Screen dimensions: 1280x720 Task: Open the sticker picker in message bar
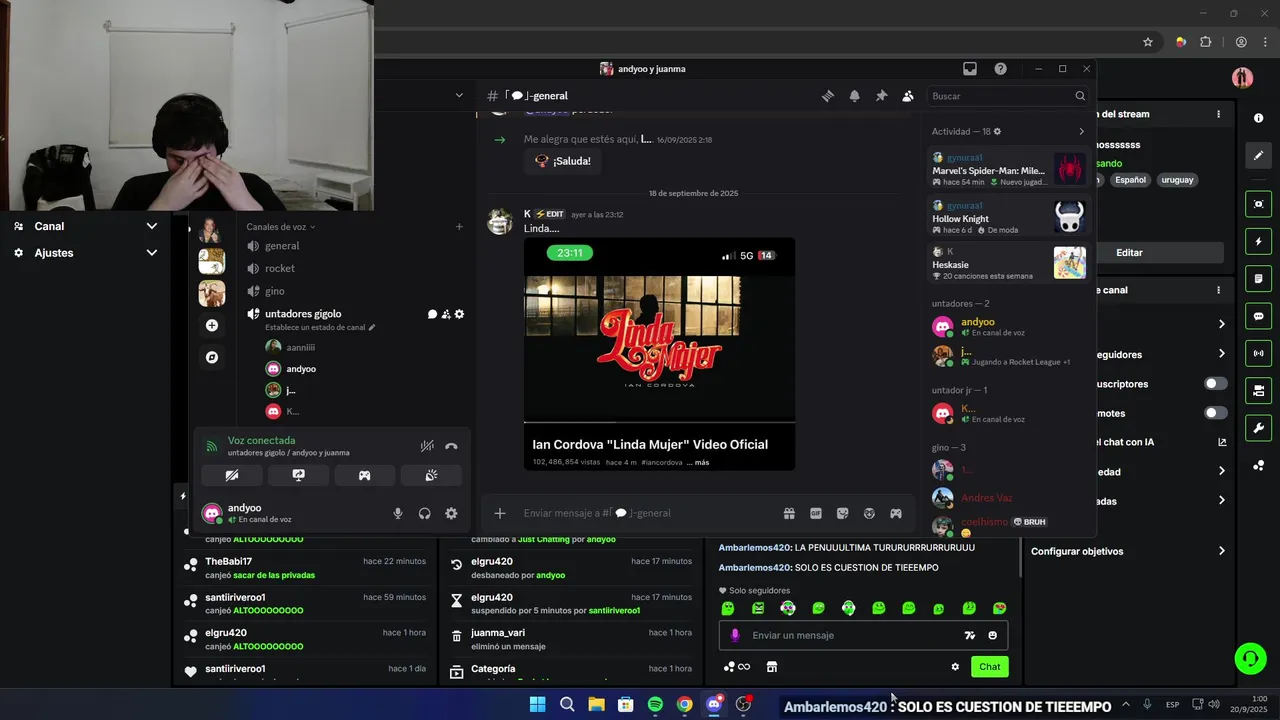(x=843, y=513)
